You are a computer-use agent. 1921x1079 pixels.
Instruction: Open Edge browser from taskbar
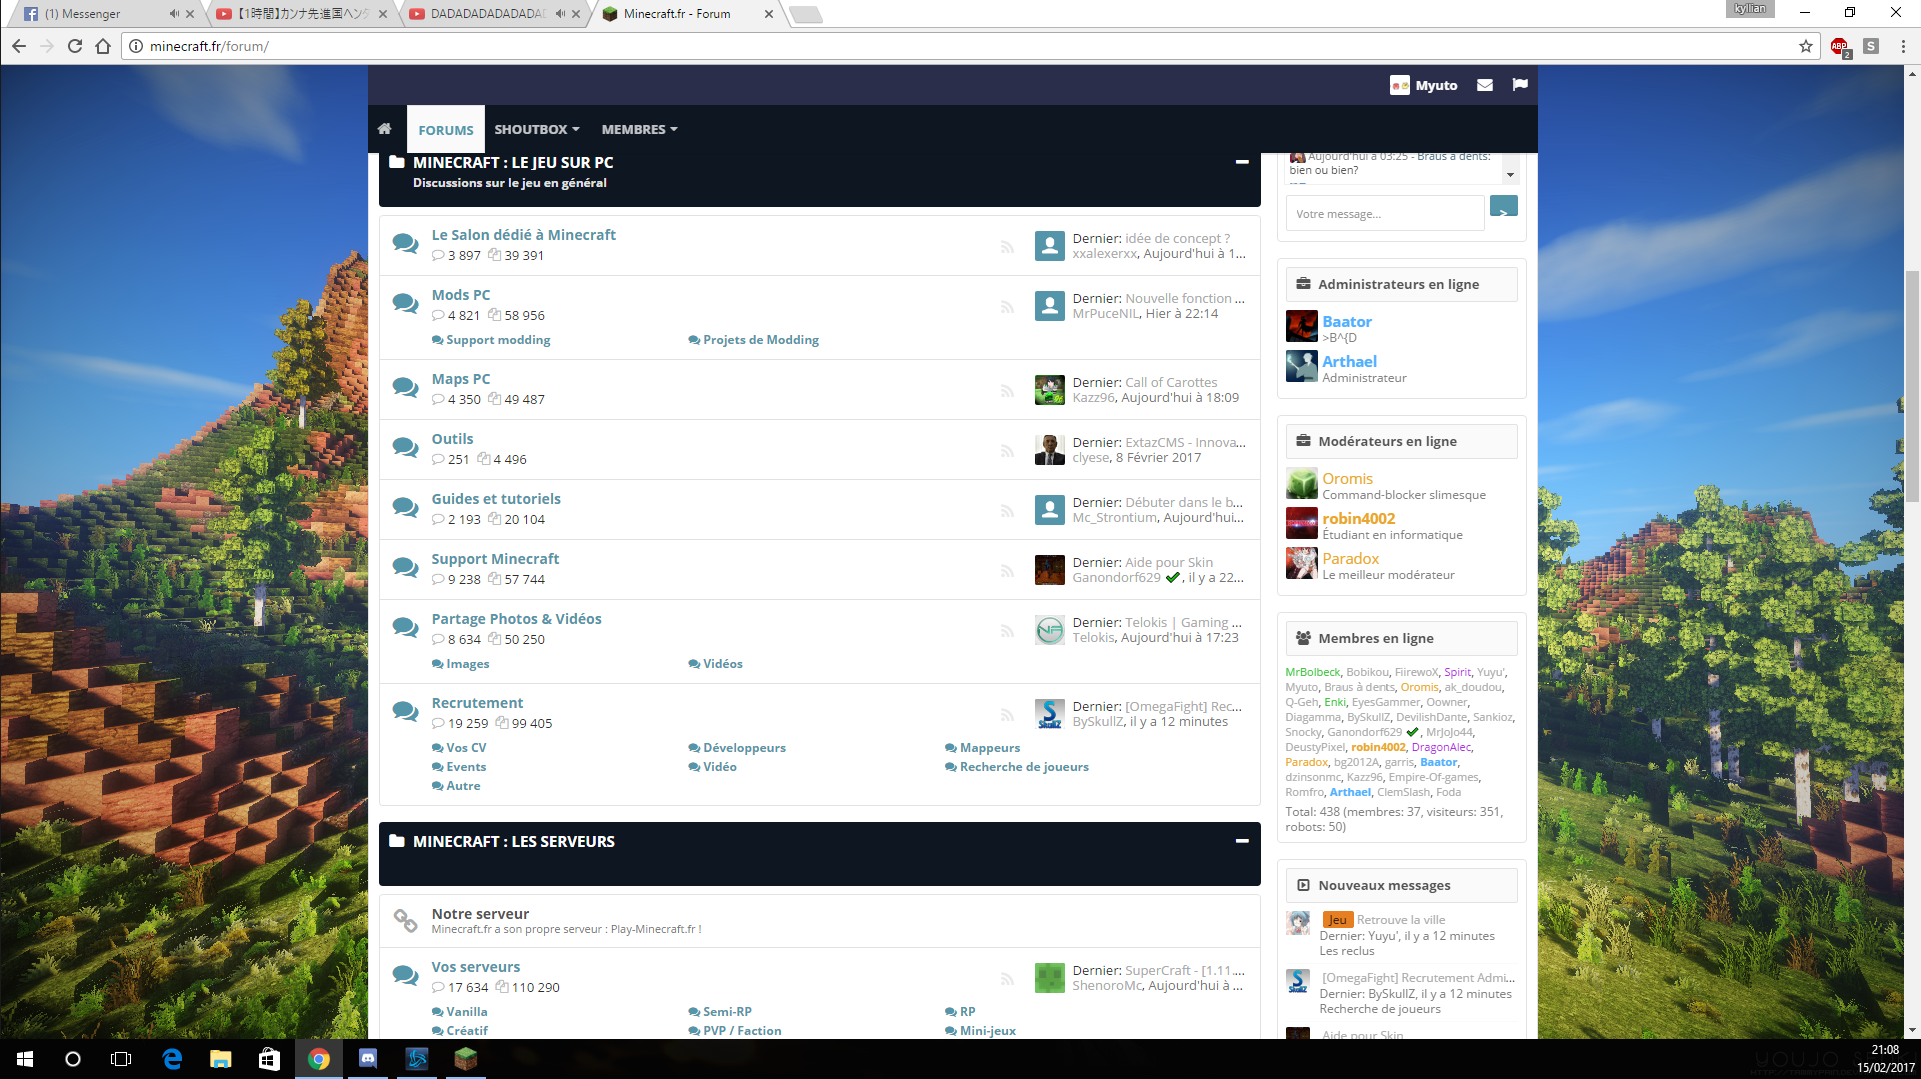172,1059
